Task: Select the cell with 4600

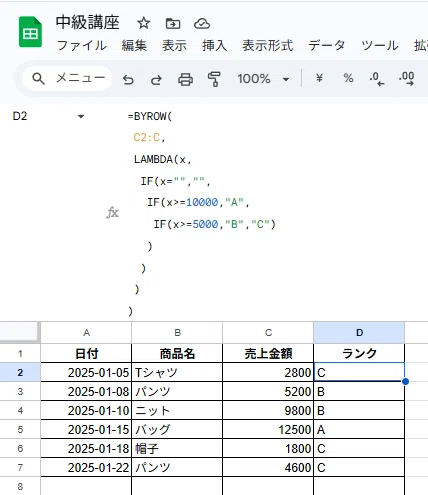Action: [x=268, y=467]
